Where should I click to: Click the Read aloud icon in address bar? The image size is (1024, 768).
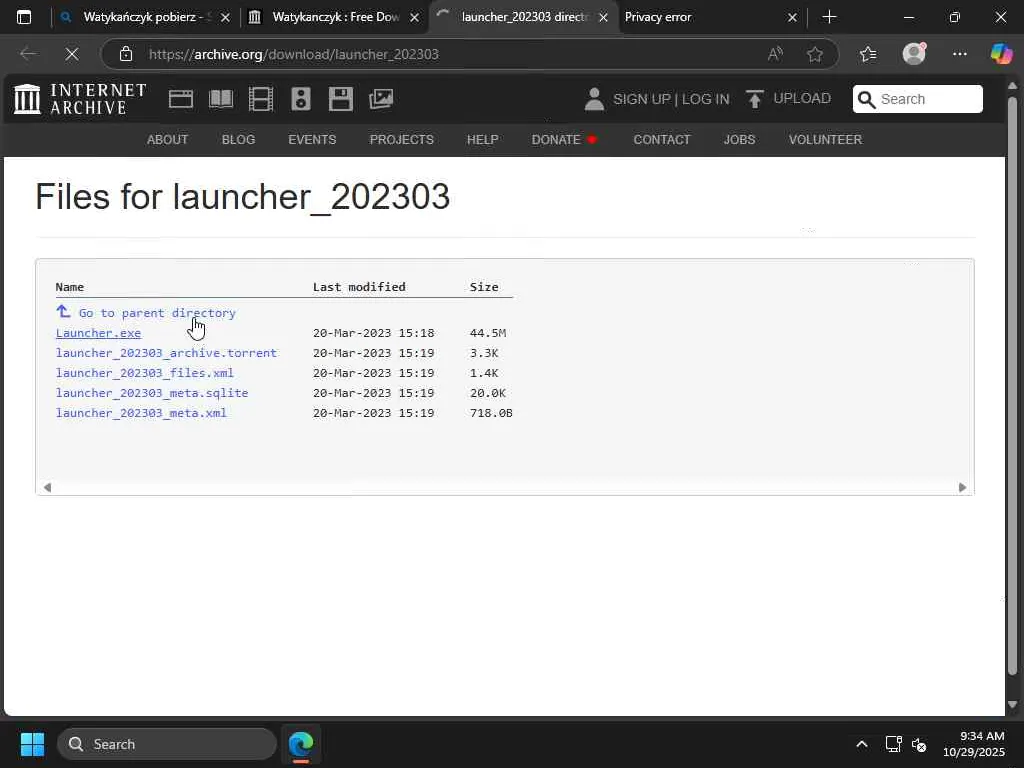[x=775, y=54]
